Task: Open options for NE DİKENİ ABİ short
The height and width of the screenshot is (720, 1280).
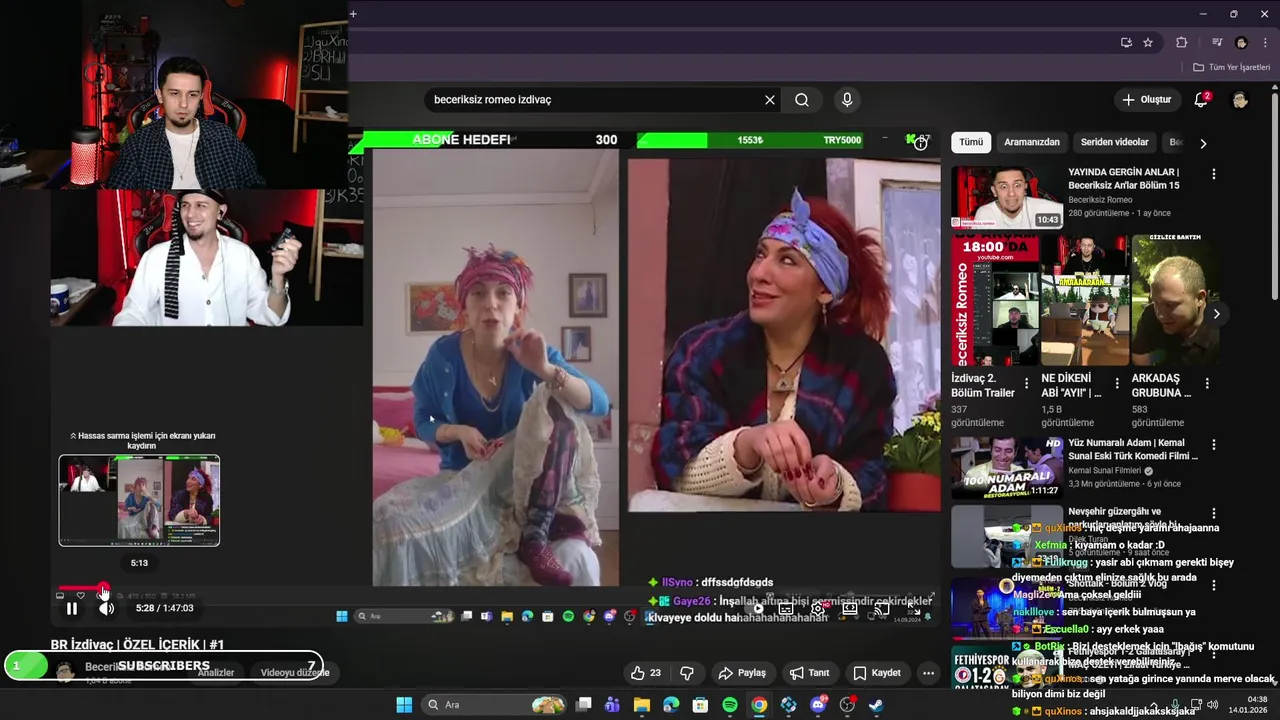Action: (1117, 383)
